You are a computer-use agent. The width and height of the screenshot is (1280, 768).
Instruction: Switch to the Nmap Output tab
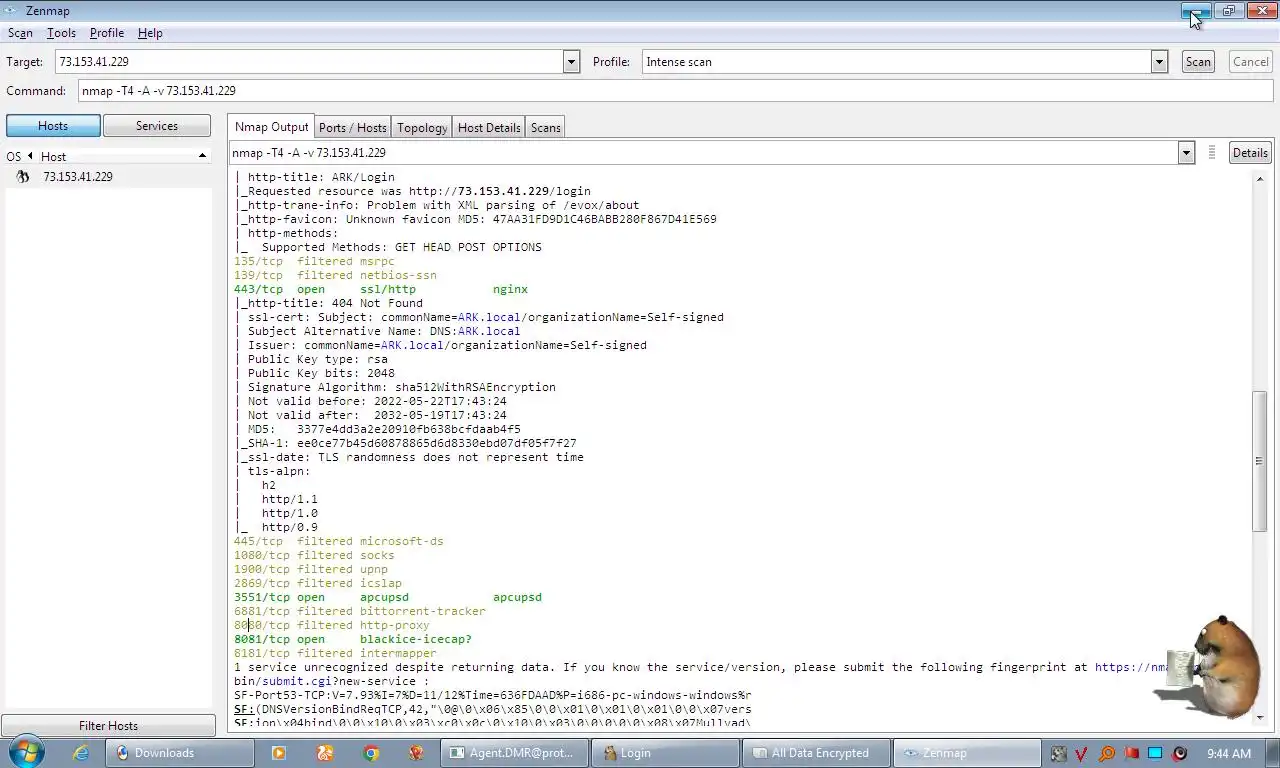(x=271, y=127)
